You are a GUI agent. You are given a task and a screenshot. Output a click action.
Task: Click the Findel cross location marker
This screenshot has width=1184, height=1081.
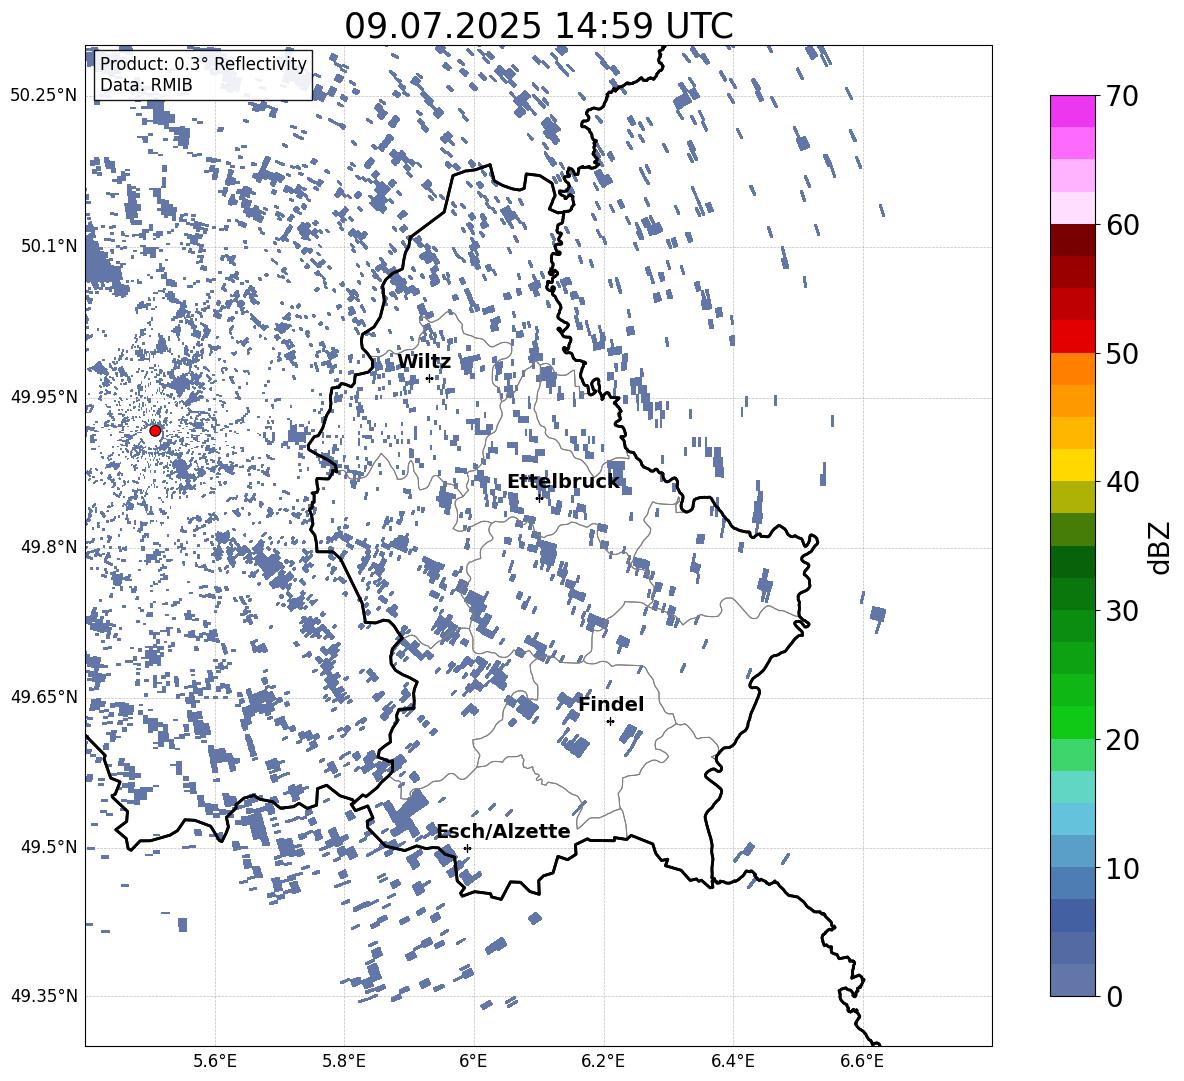point(610,722)
